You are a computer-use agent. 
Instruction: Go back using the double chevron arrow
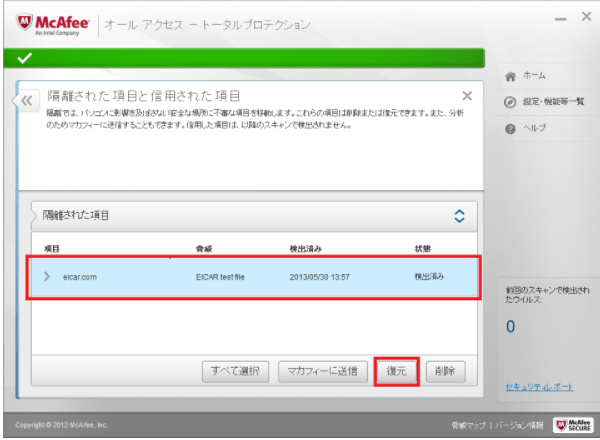27,100
